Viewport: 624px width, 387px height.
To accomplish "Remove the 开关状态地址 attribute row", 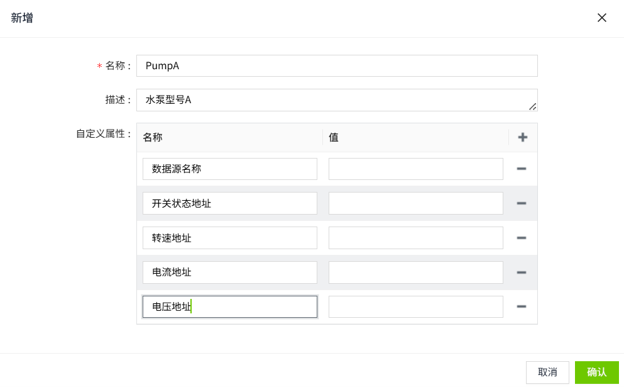I will [x=521, y=203].
